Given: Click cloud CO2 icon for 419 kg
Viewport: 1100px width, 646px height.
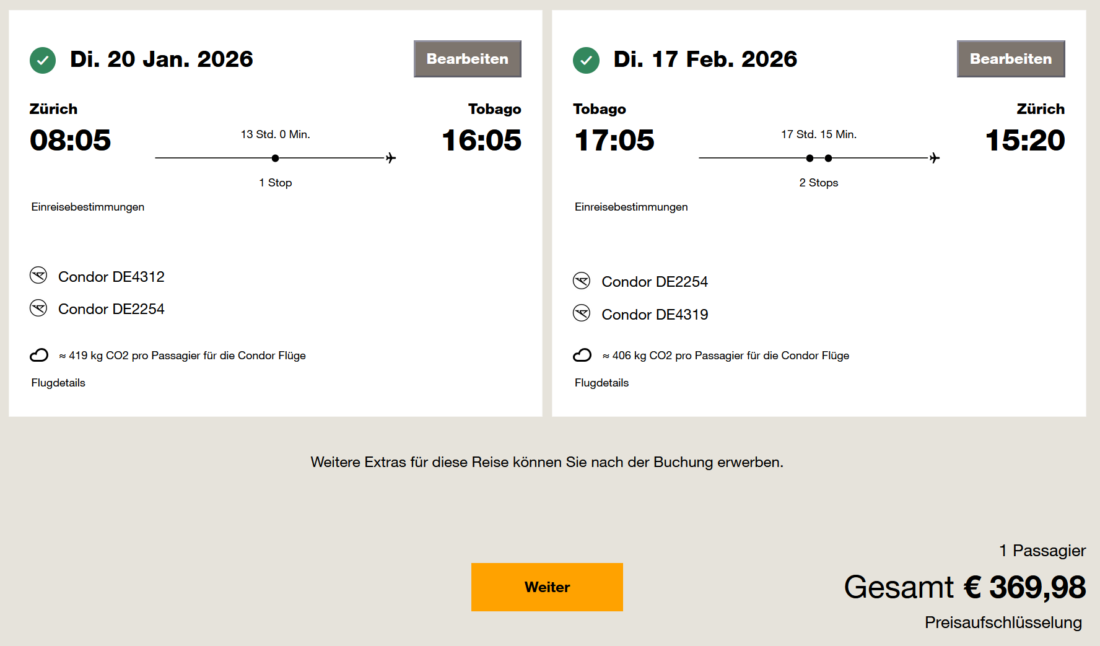Looking at the screenshot, I should click(39, 355).
